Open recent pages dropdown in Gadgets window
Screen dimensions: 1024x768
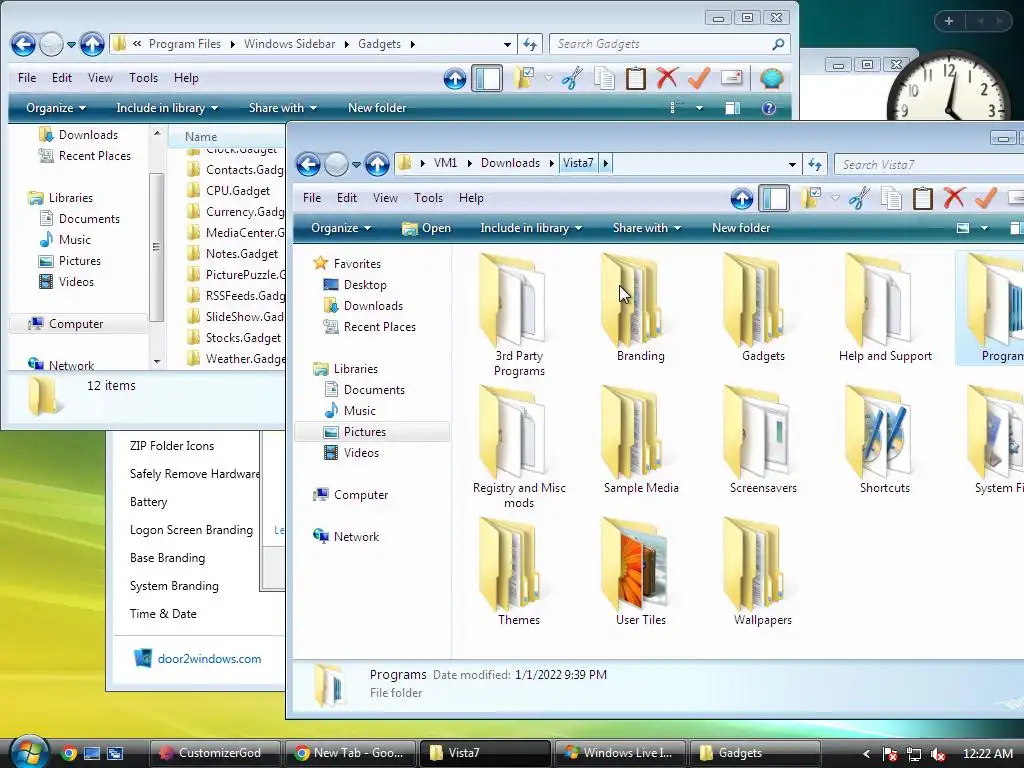[x=71, y=44]
